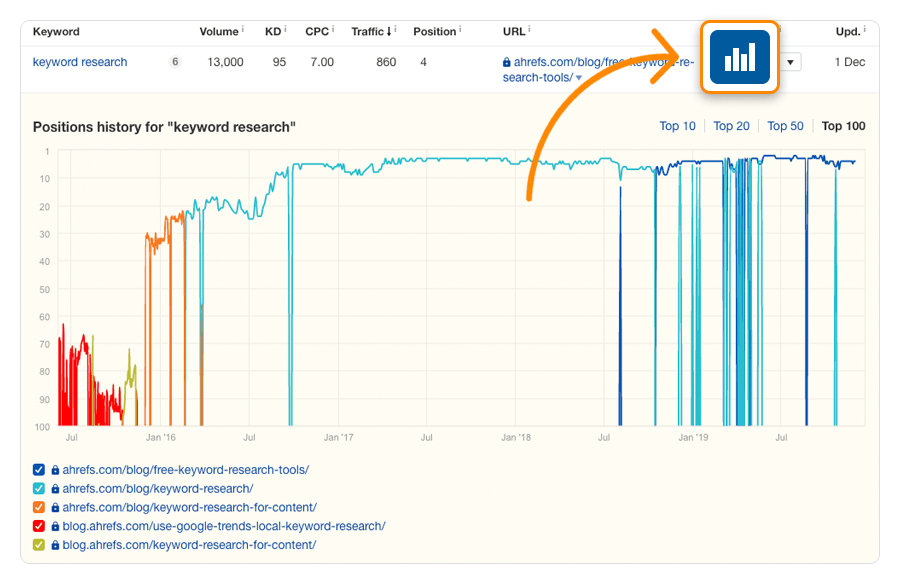Screen dimensions: 900x583
Task: Click the Jan '17 axis label
Action: point(338,438)
